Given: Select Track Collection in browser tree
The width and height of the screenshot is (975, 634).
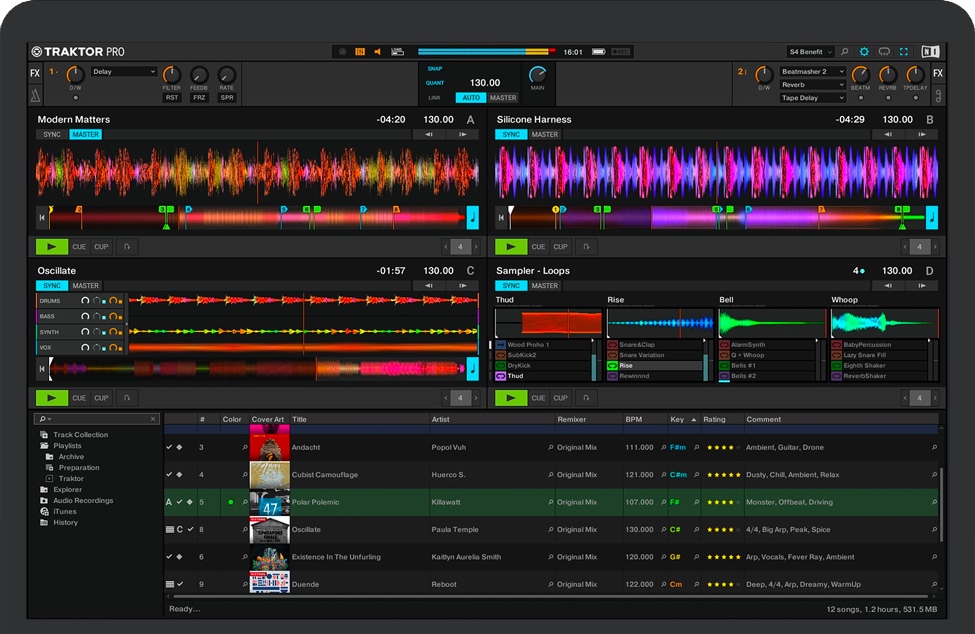Looking at the screenshot, I should click(x=80, y=435).
